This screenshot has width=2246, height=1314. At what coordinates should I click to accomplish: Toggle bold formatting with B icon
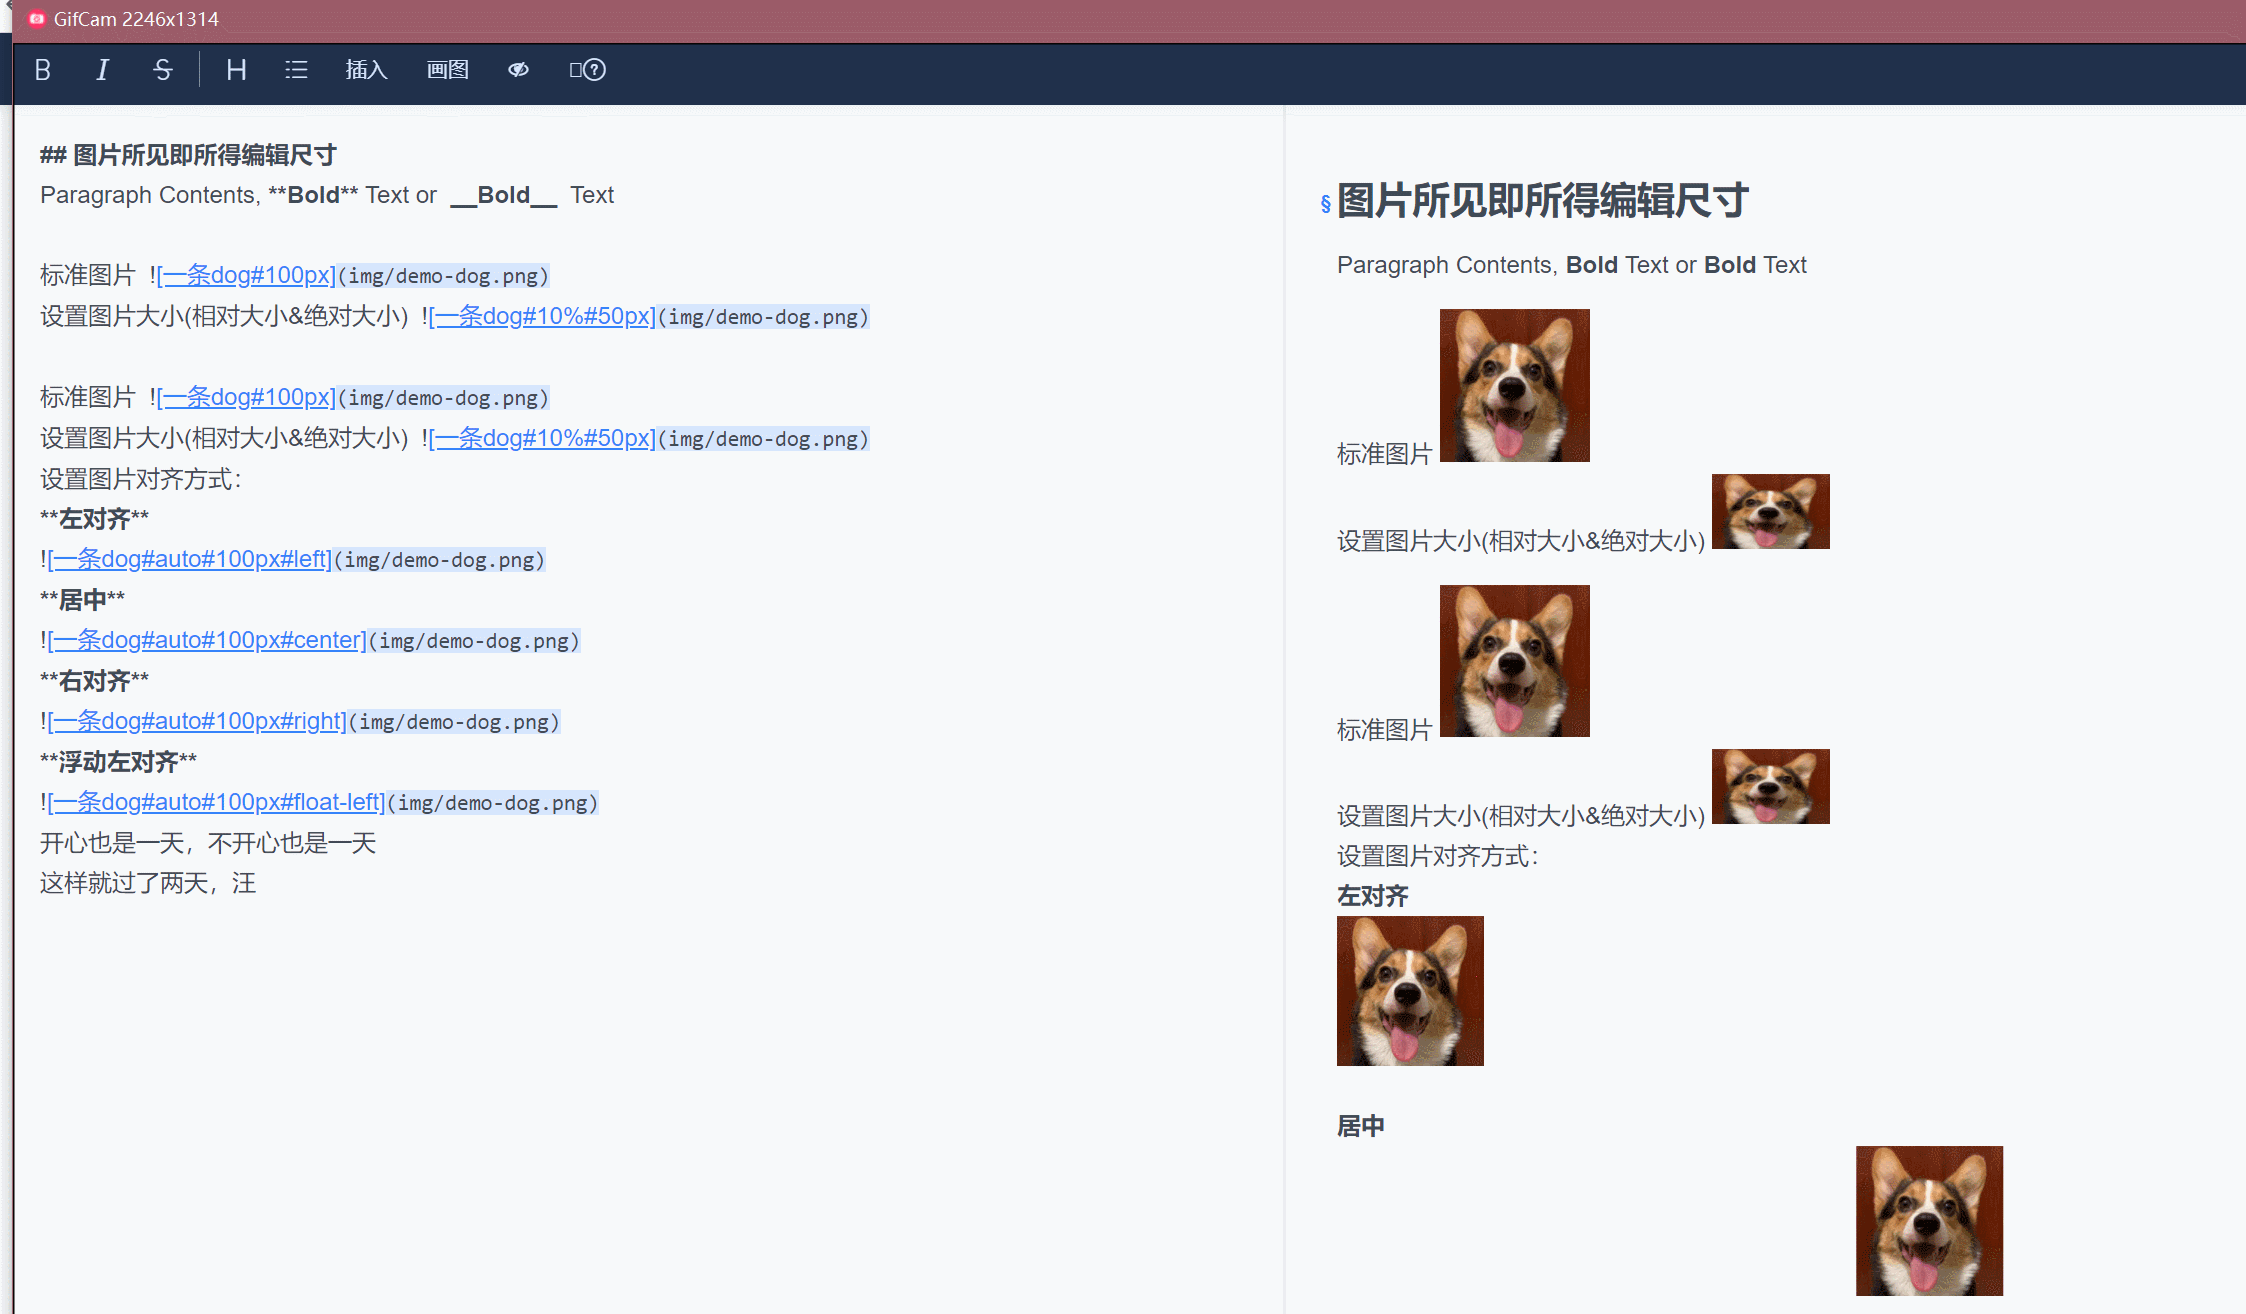pyautogui.click(x=42, y=70)
